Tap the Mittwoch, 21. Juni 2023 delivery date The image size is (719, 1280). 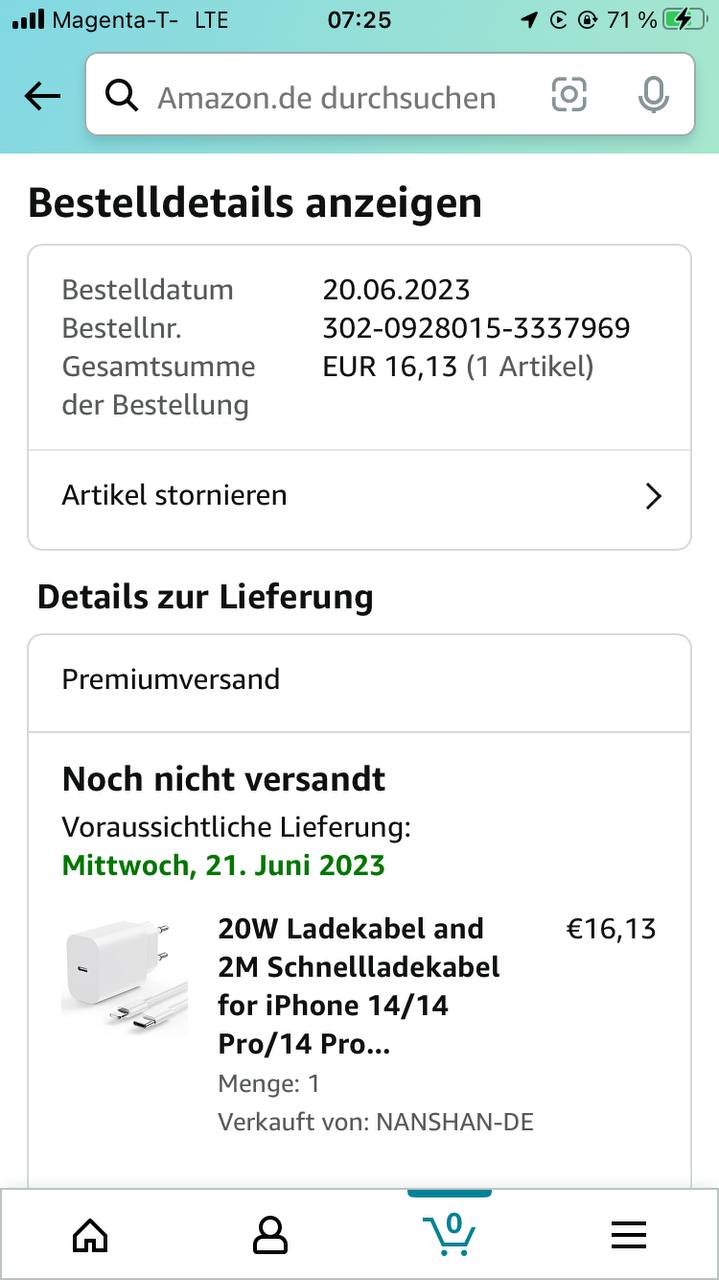coord(223,865)
